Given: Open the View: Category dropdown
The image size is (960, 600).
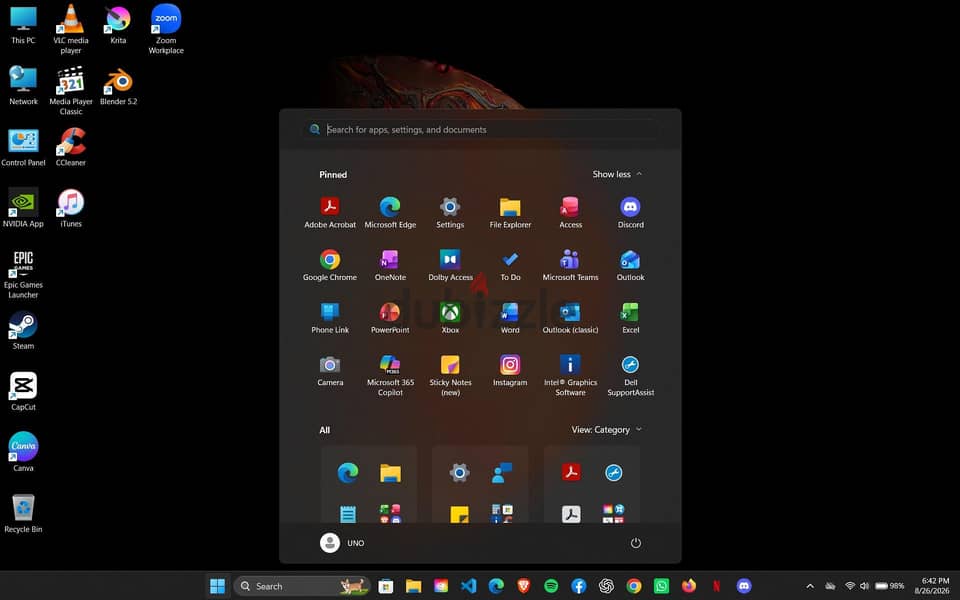Looking at the screenshot, I should point(606,430).
